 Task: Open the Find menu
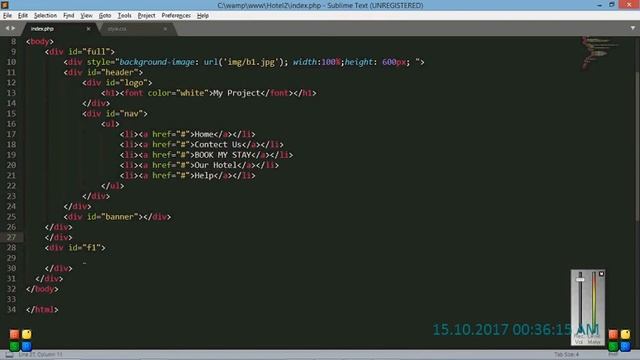coord(69,16)
